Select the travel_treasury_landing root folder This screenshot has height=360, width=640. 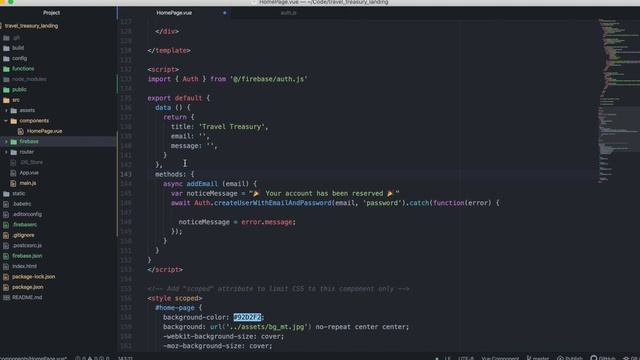point(31,26)
